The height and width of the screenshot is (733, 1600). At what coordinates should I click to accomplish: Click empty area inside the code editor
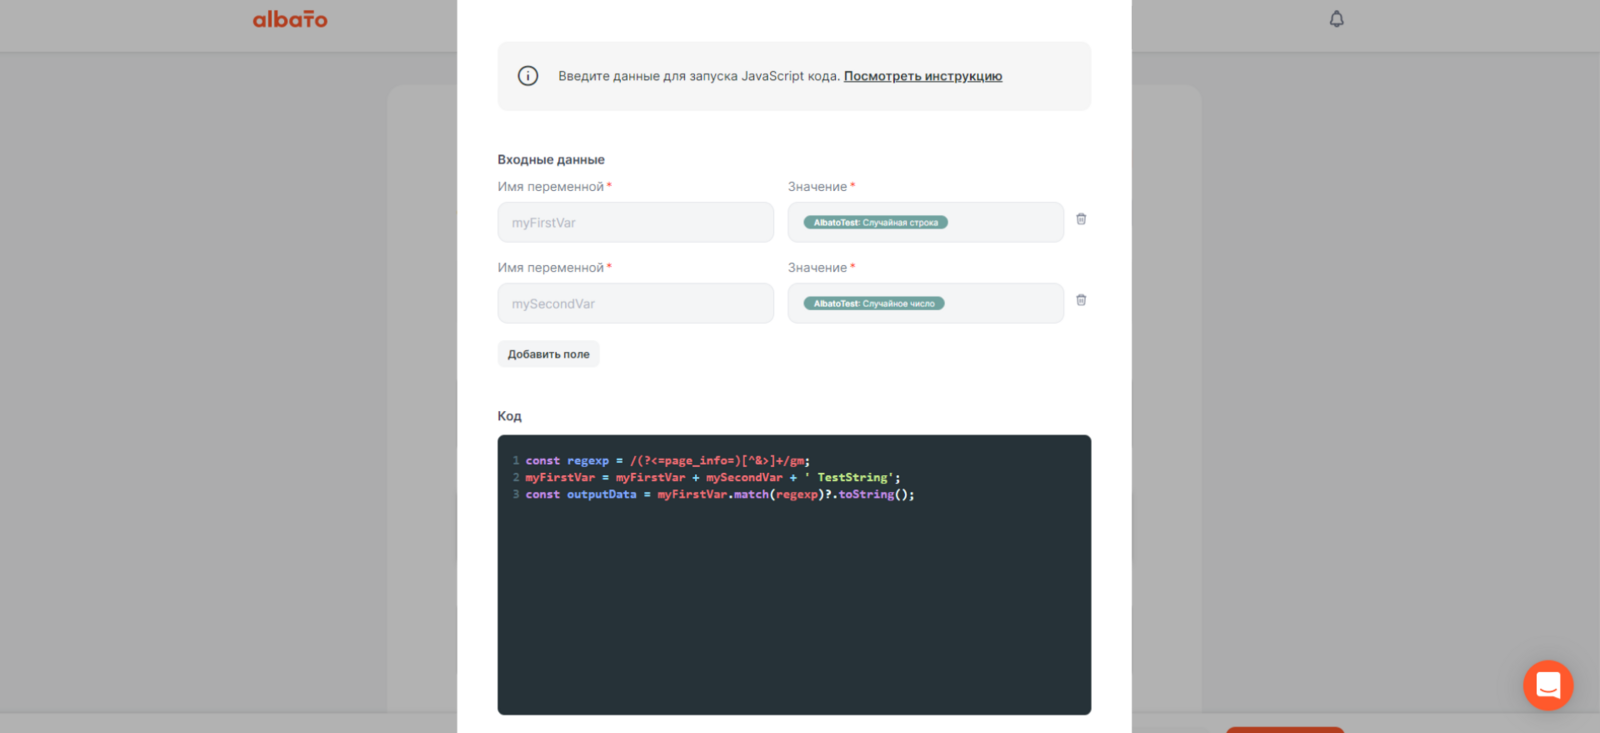pos(794,610)
